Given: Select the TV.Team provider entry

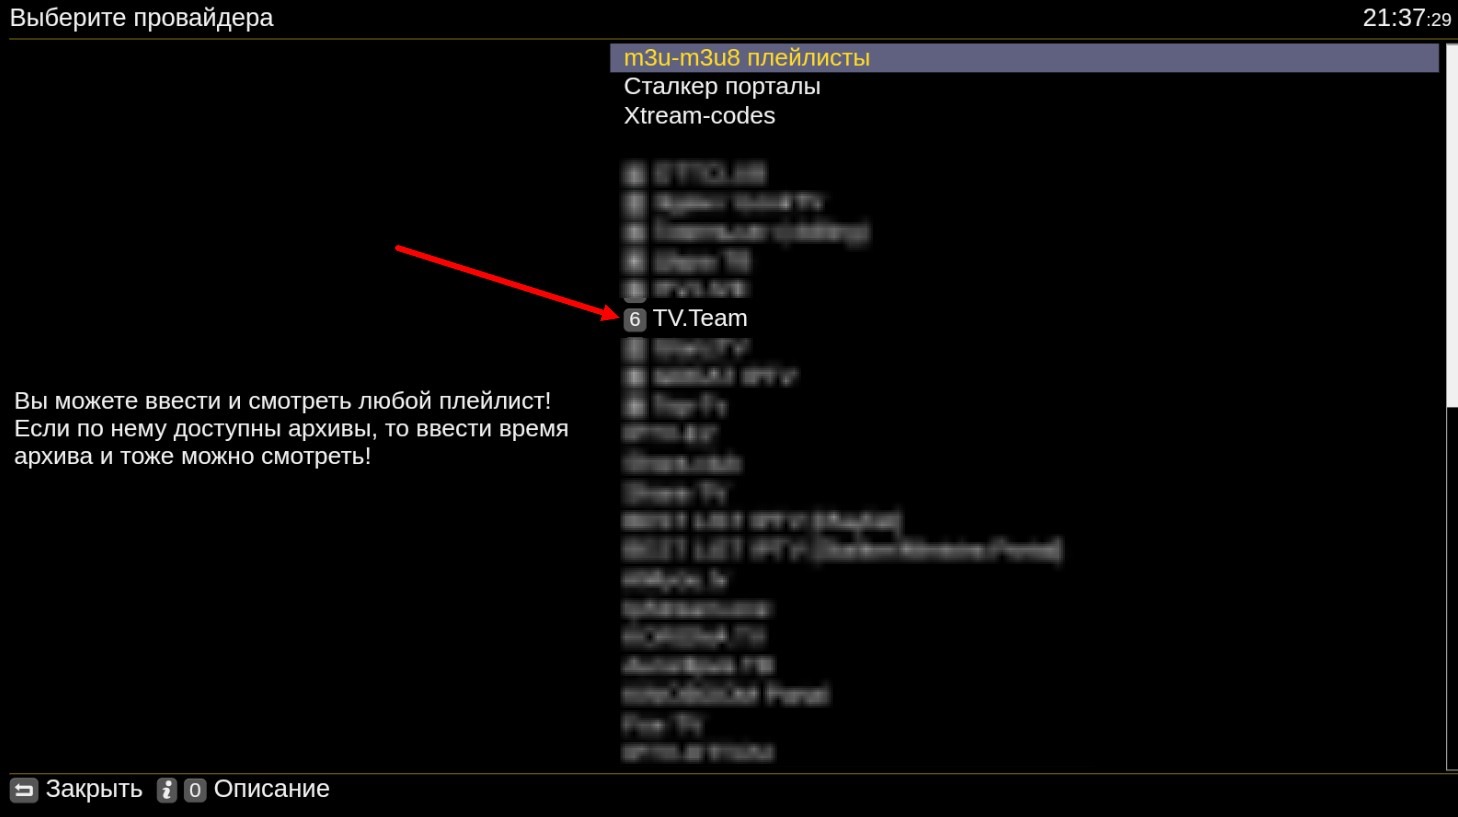Looking at the screenshot, I should [700, 318].
